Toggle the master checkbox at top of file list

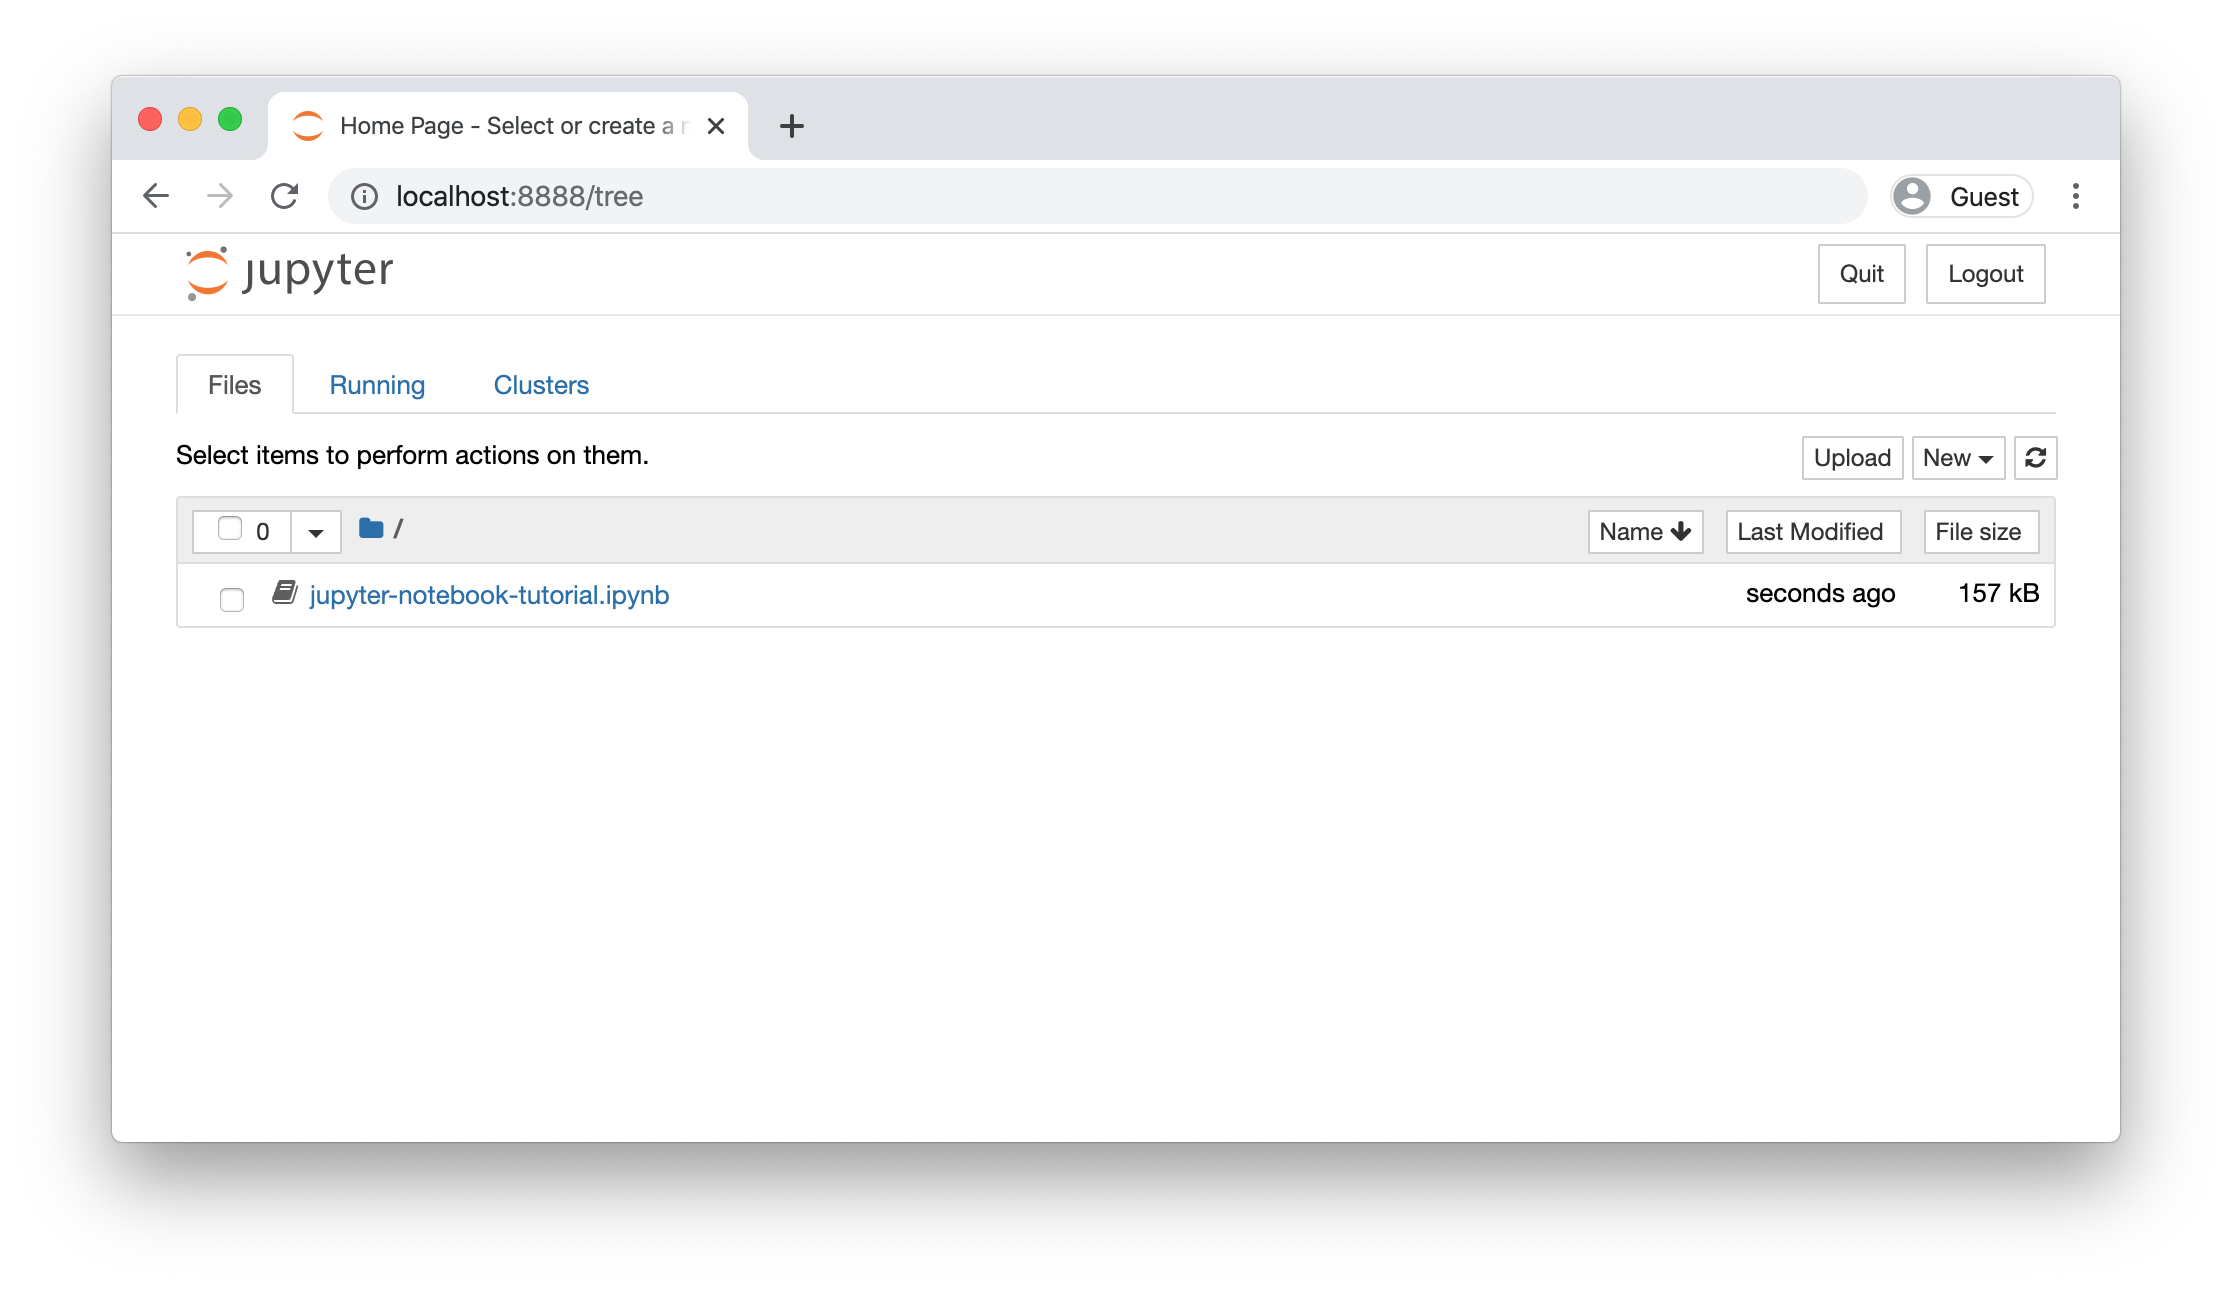tap(230, 530)
